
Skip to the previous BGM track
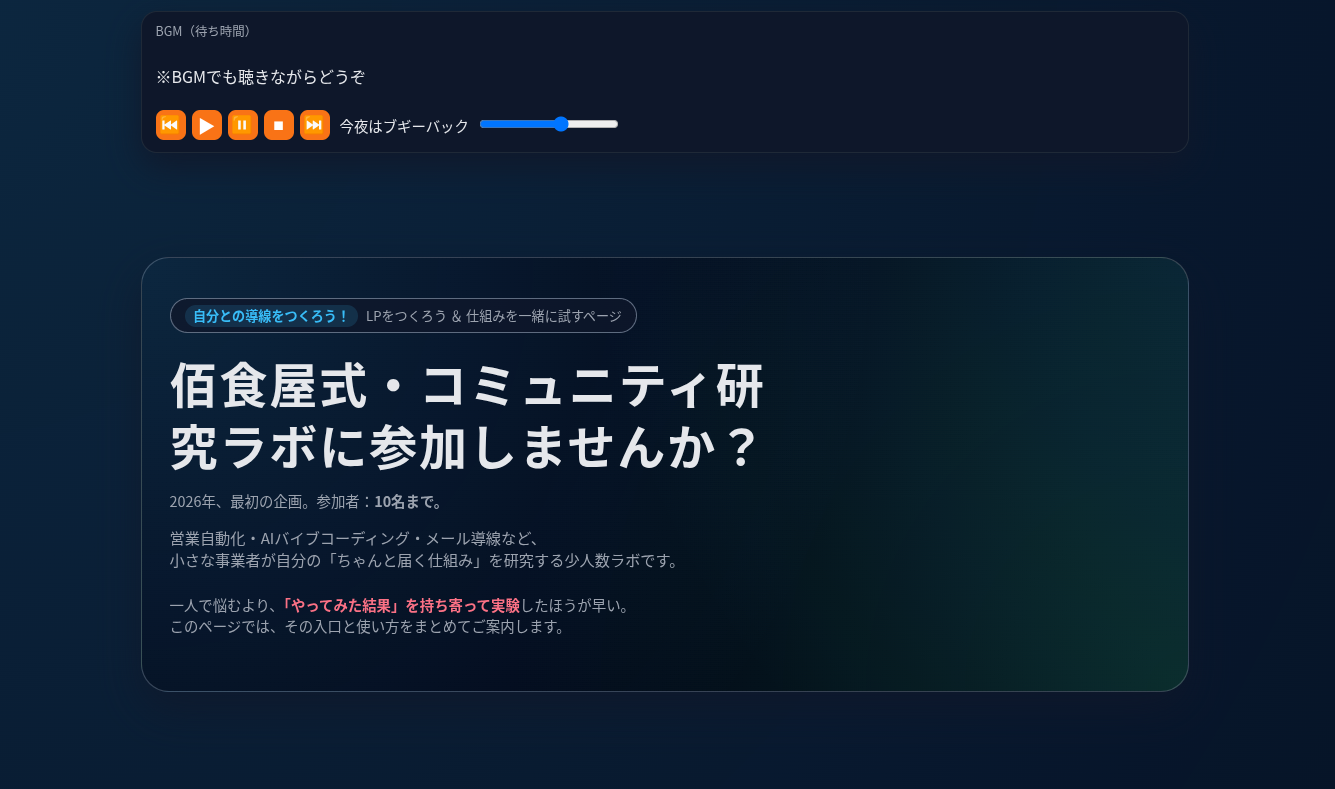tap(171, 125)
